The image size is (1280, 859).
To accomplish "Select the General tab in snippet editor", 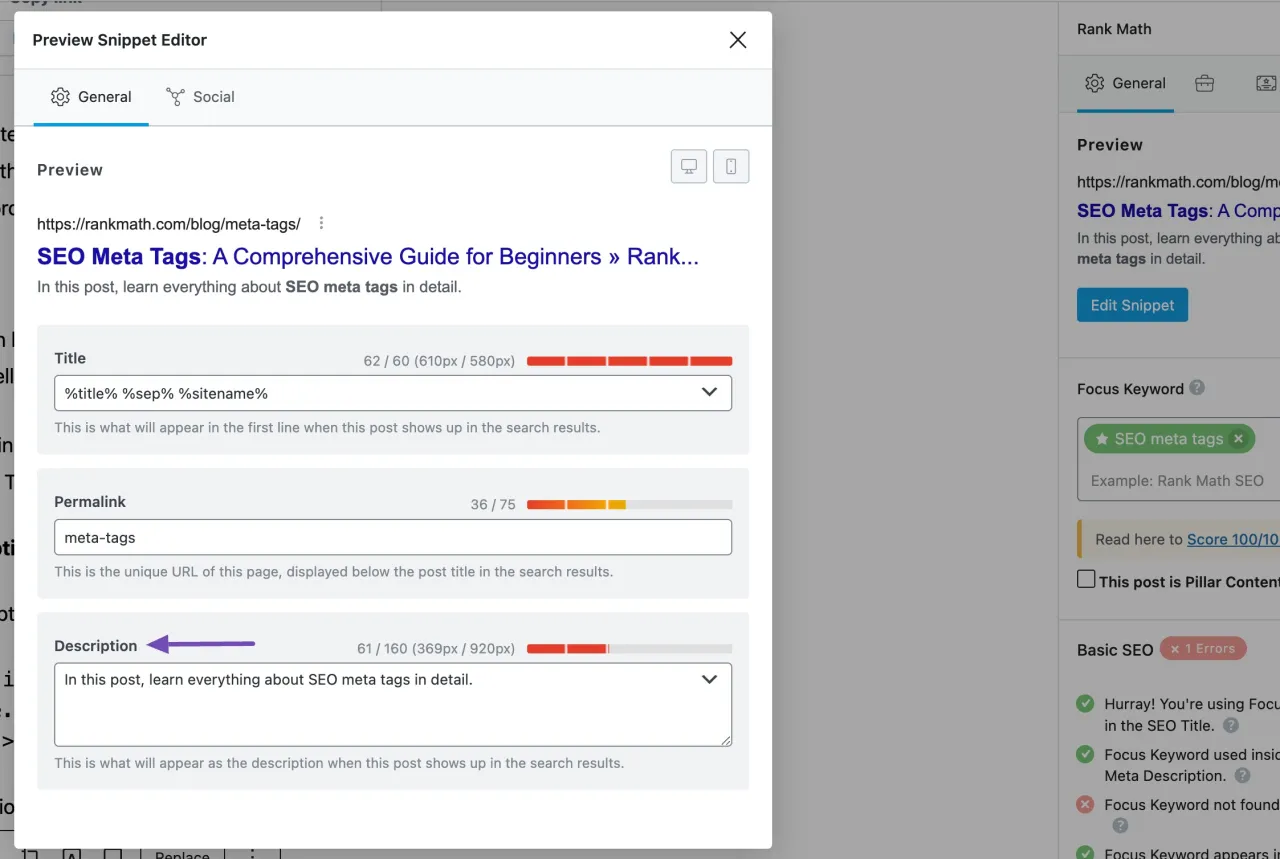I will [91, 97].
